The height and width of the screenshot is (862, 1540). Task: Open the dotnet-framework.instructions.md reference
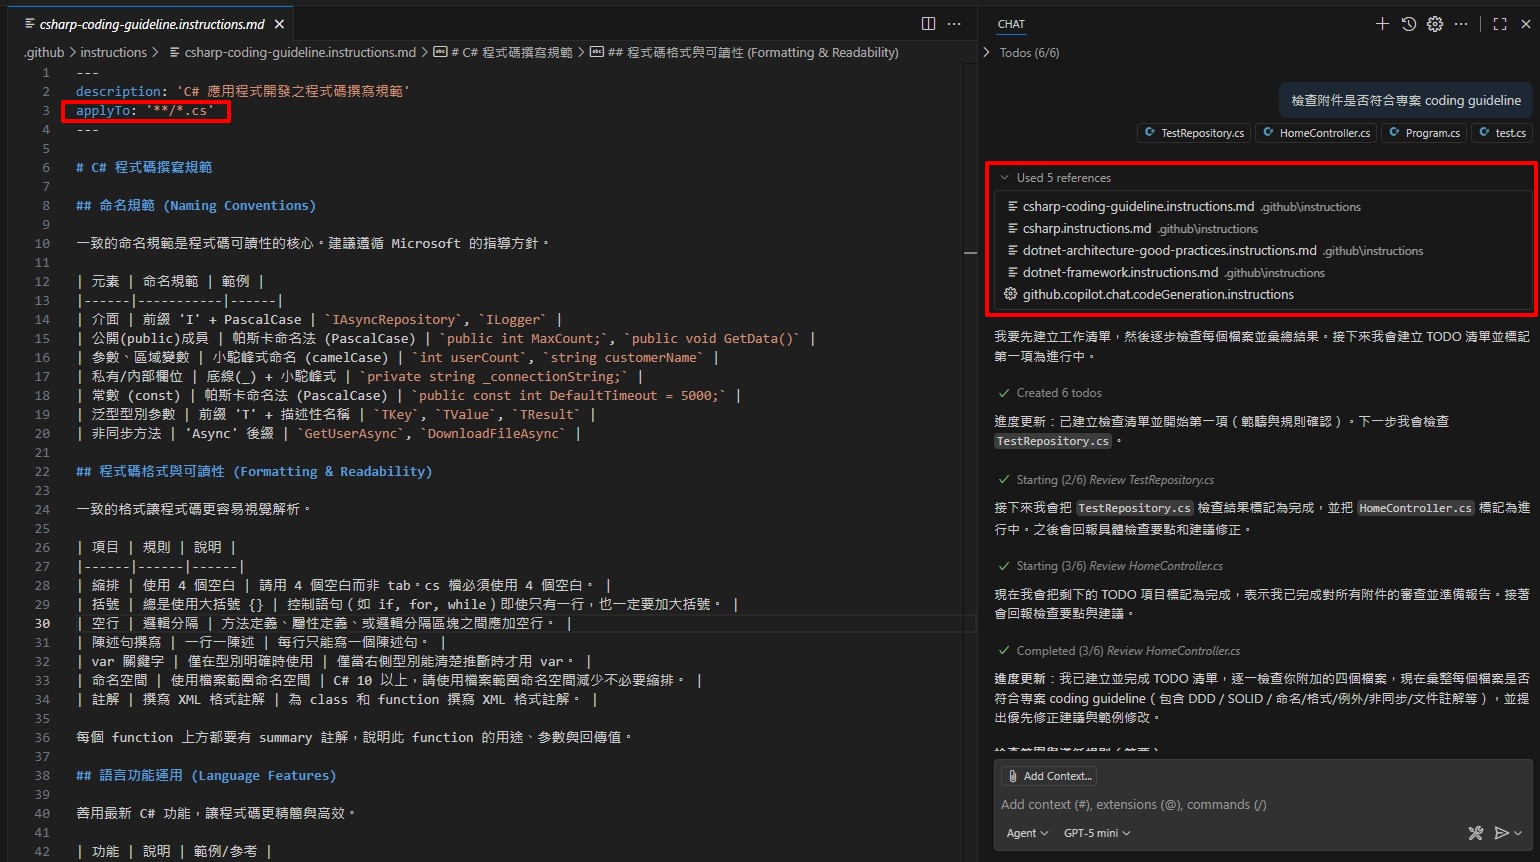[x=1120, y=273]
